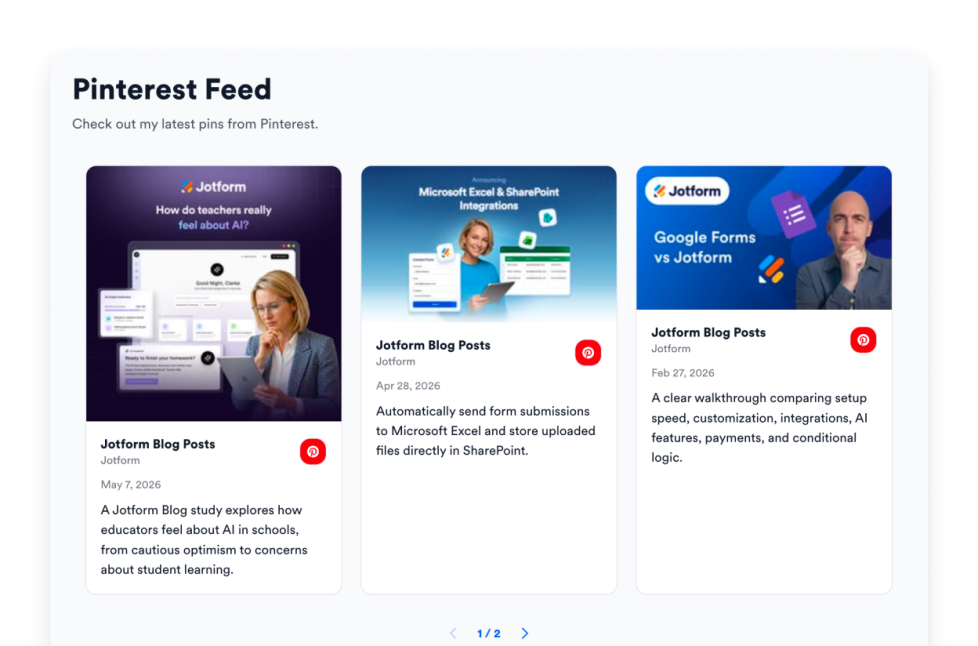Click Jotform author under Feb 27 card title
978x646 pixels.
(x=671, y=349)
